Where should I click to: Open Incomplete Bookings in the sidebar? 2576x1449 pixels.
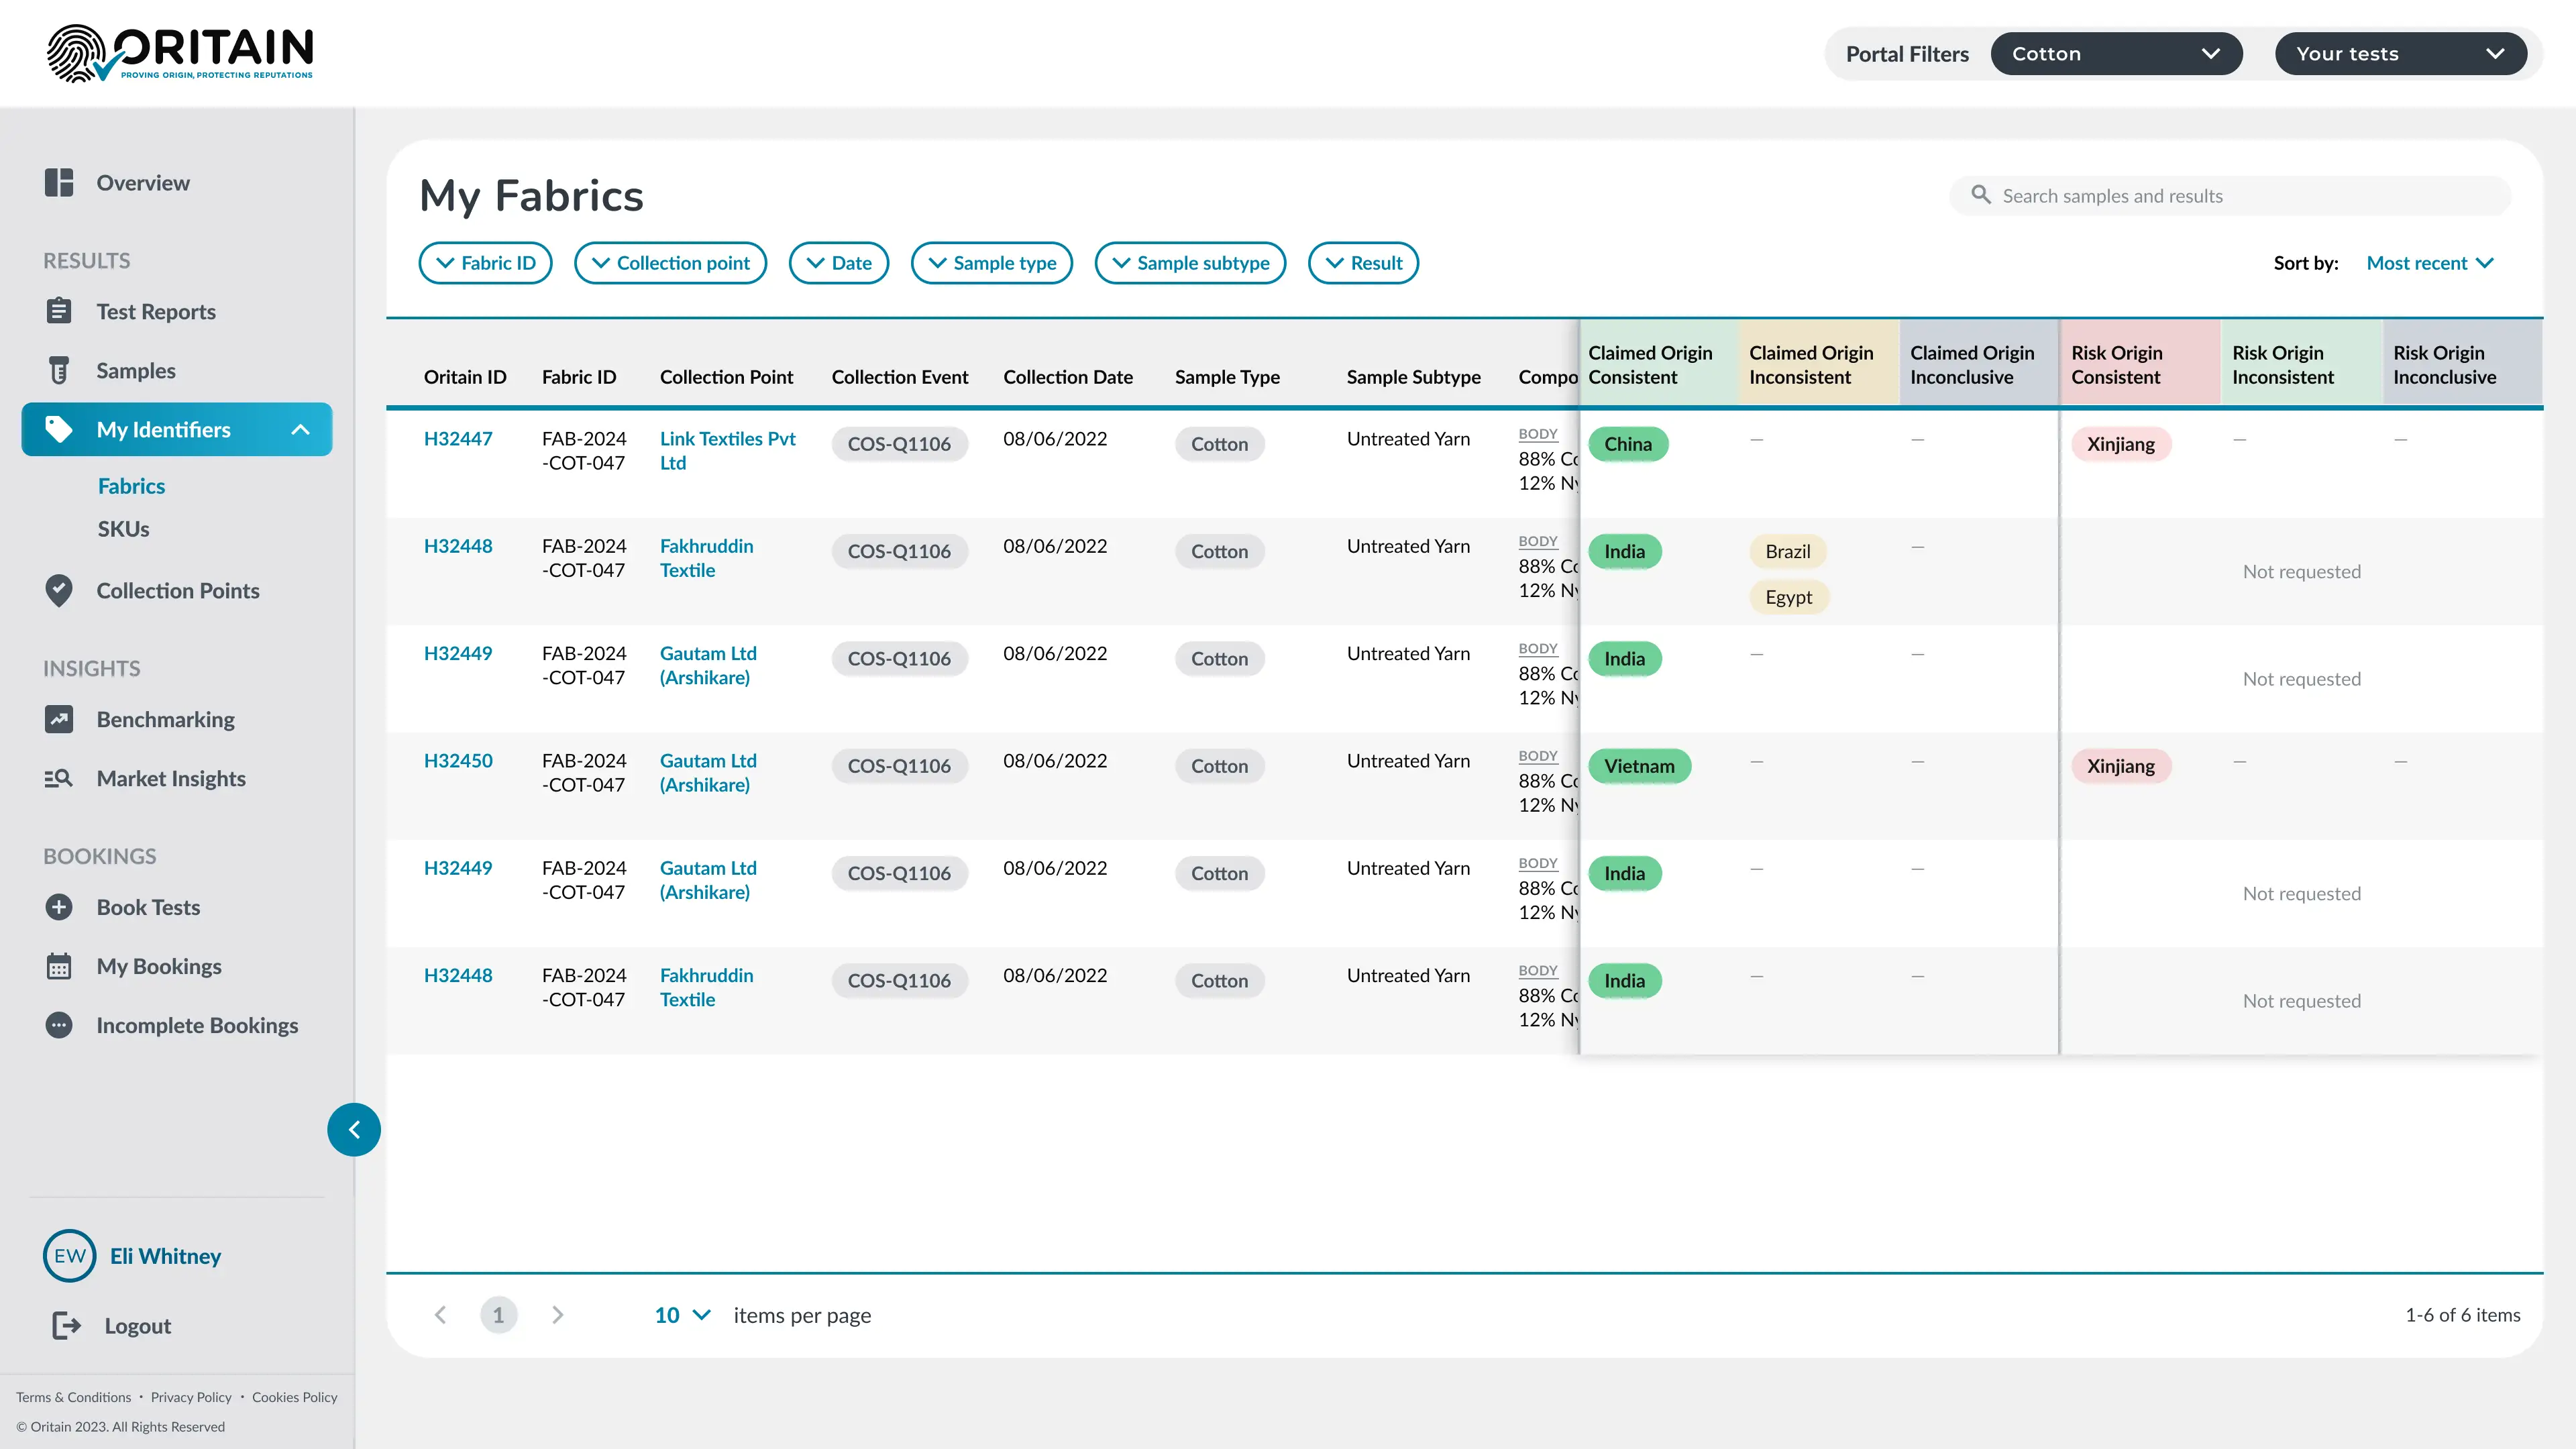[x=197, y=1025]
